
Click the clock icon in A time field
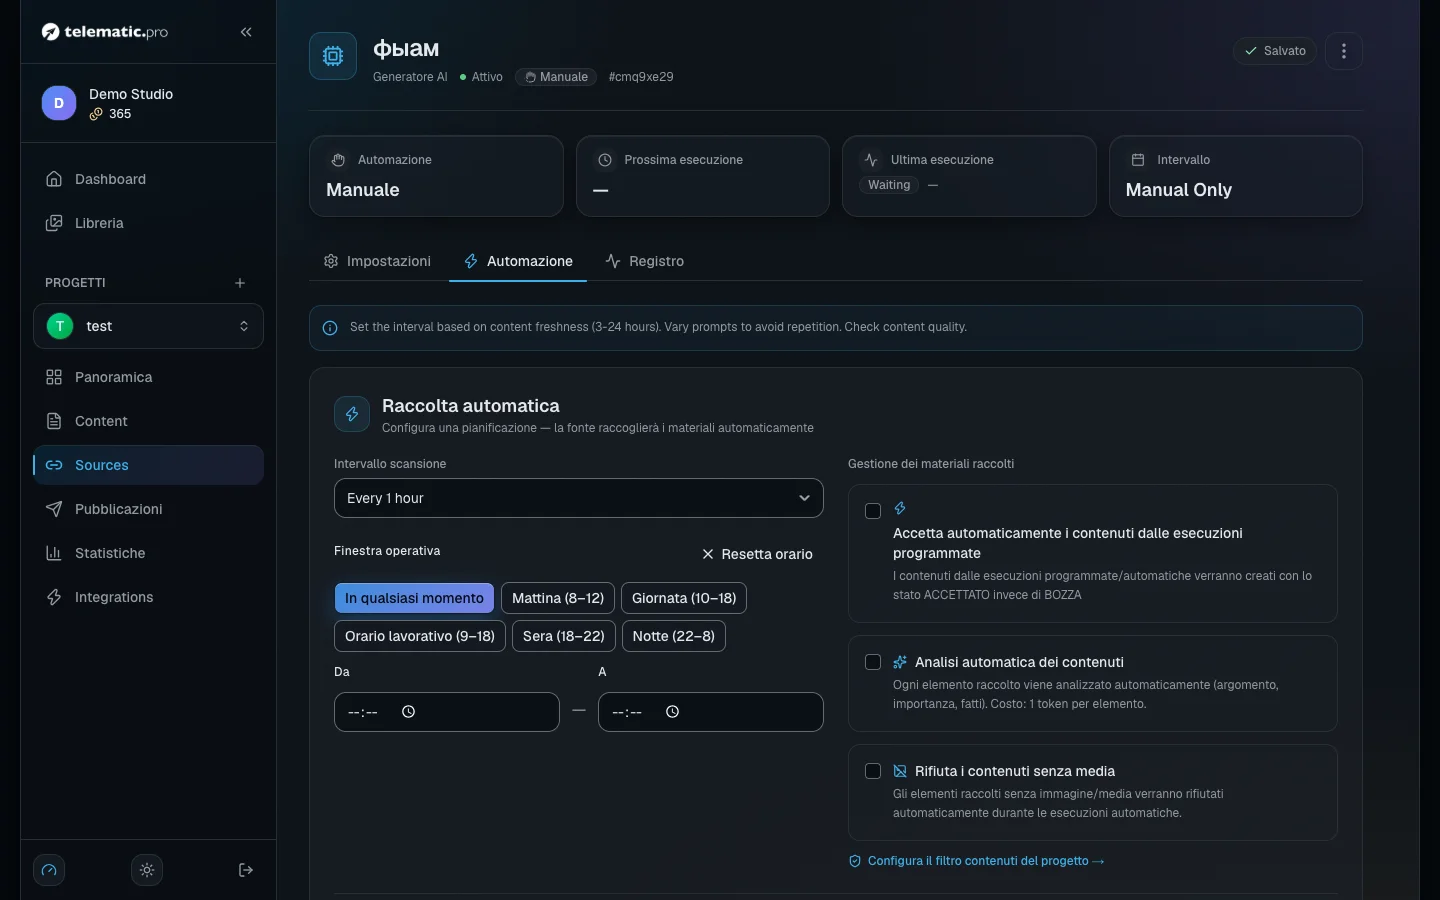[672, 712]
